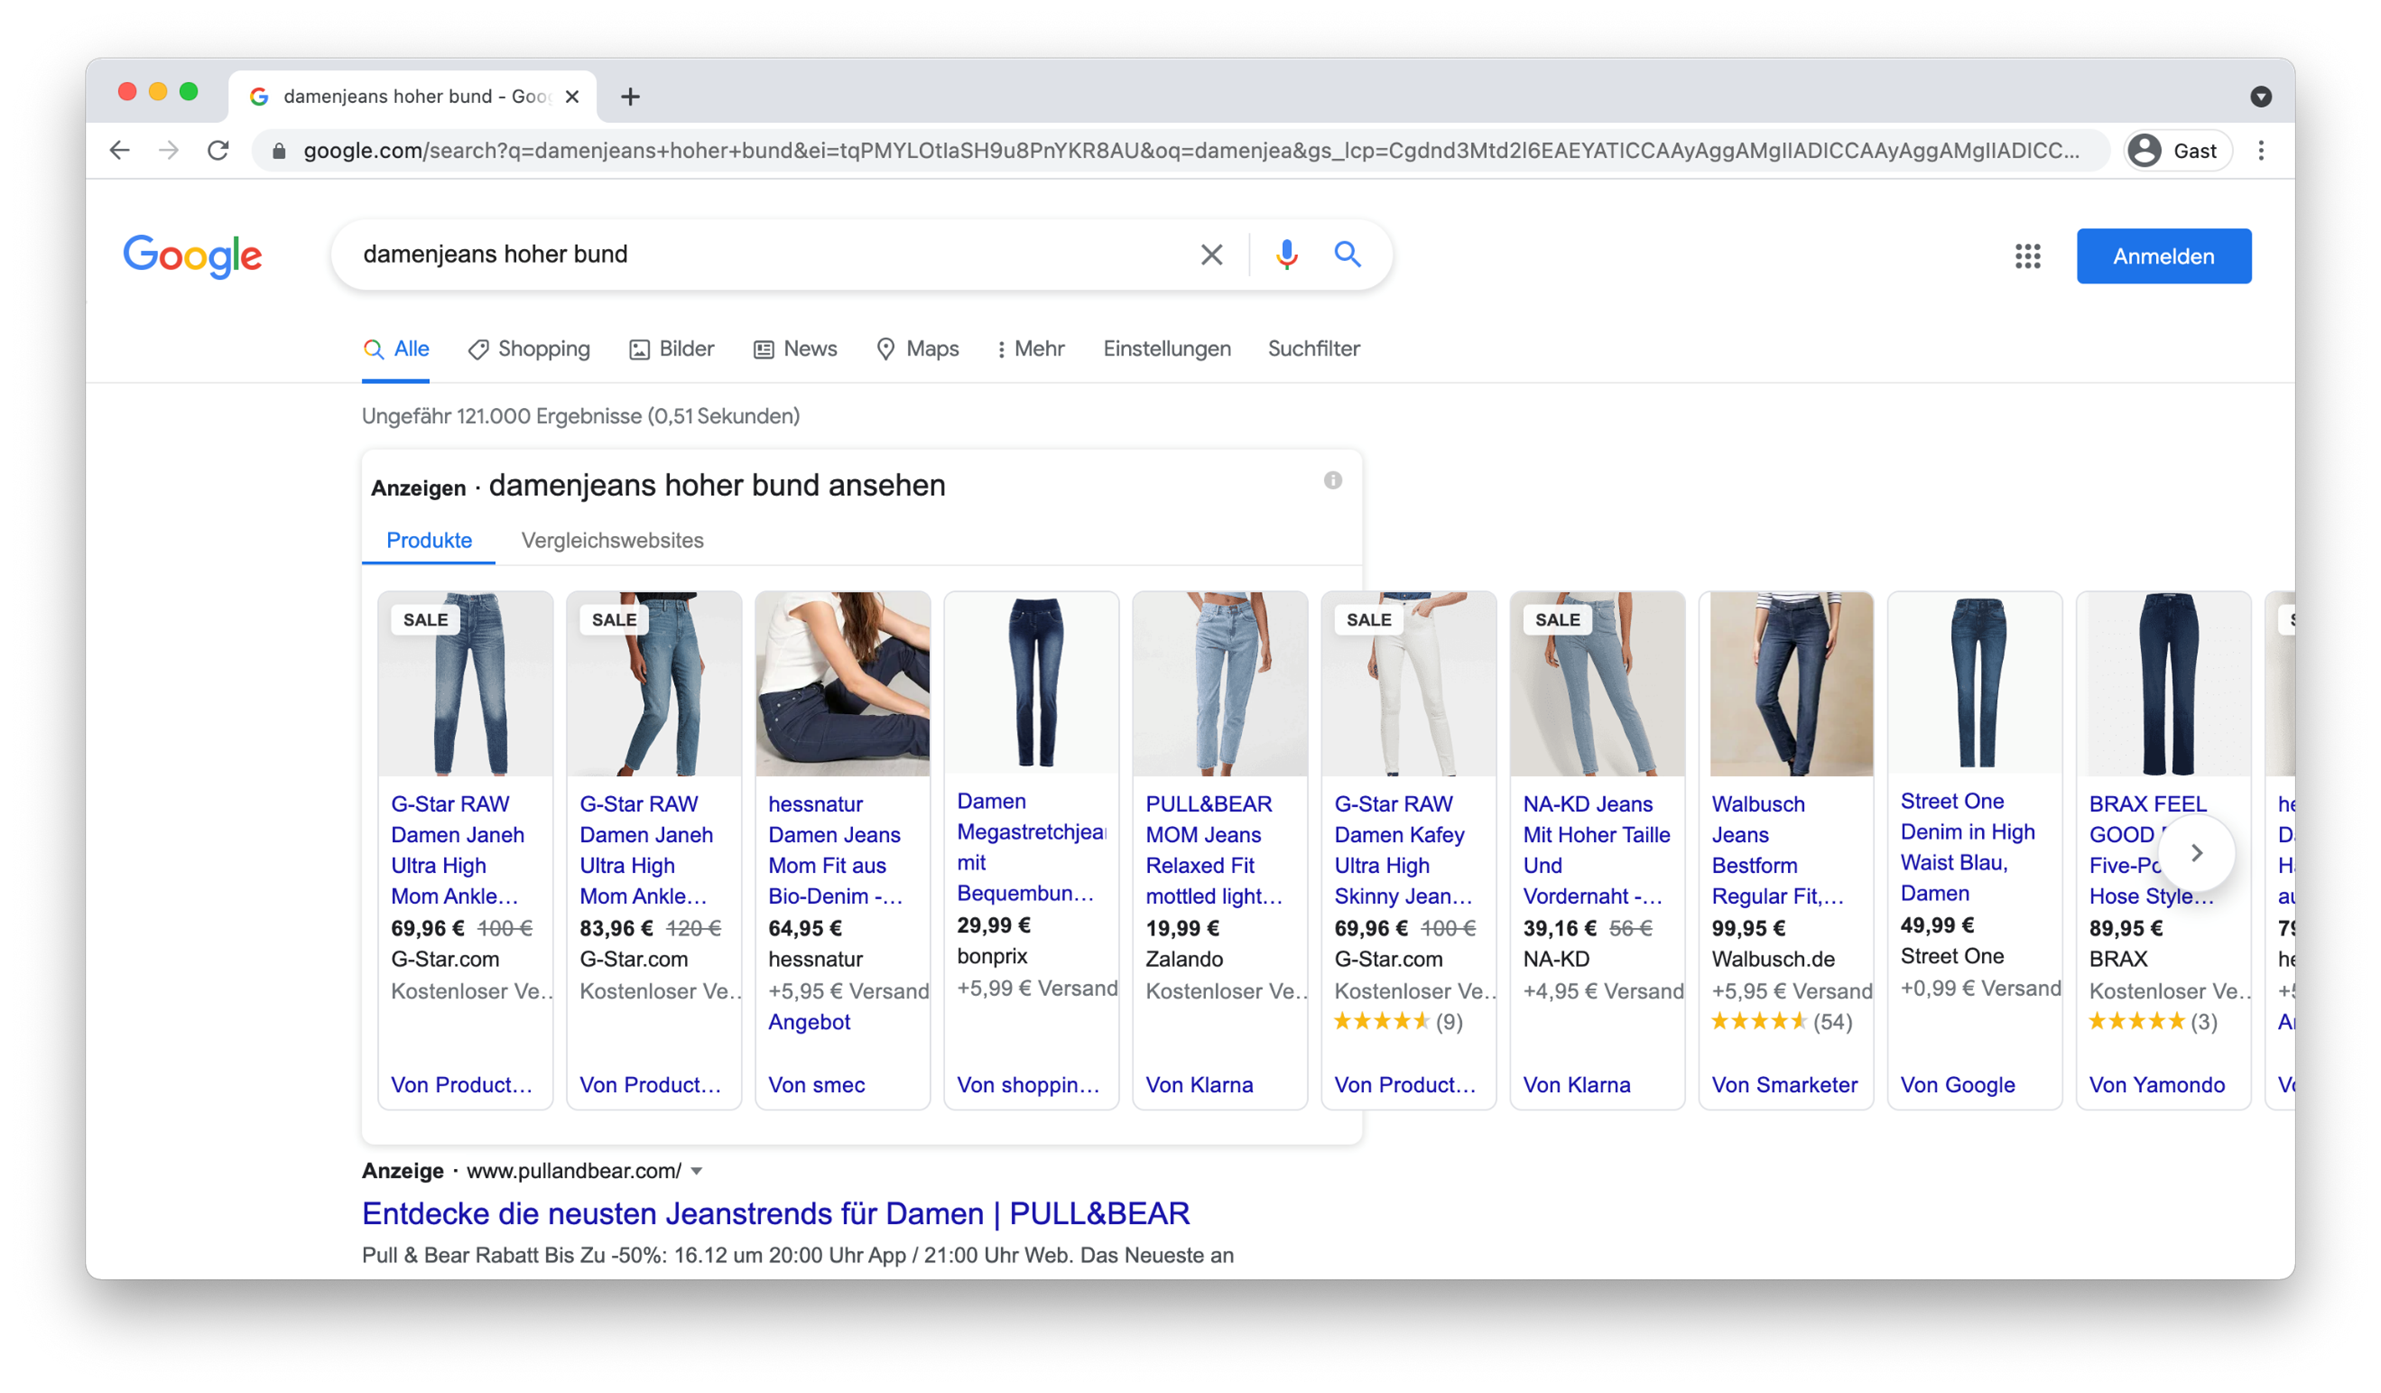2381x1393 pixels.
Task: Open the Suchfilter options
Action: pyautogui.click(x=1313, y=349)
